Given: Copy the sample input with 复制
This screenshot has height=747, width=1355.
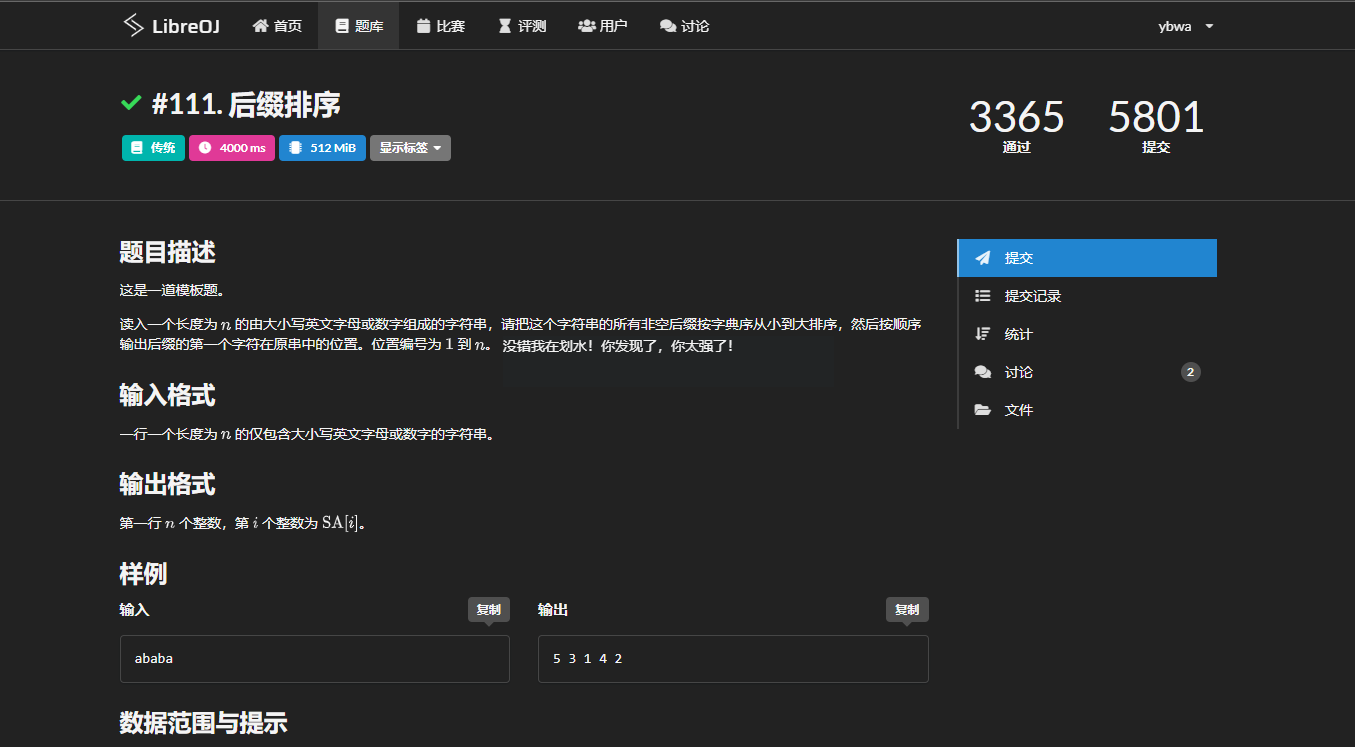Looking at the screenshot, I should pos(488,610).
